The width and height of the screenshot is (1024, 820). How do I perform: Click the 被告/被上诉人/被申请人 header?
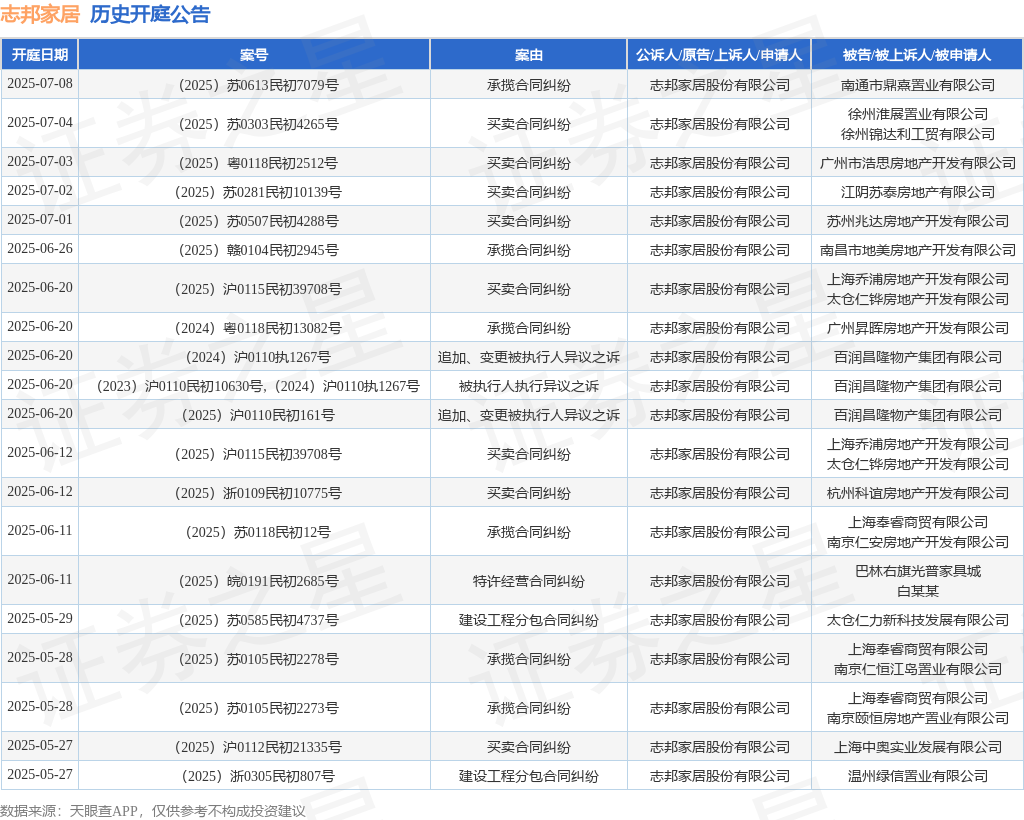coord(917,55)
